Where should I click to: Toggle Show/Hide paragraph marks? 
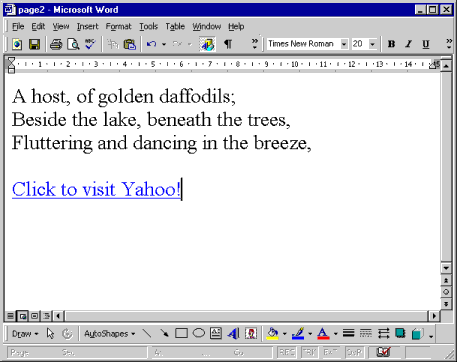coord(228,44)
